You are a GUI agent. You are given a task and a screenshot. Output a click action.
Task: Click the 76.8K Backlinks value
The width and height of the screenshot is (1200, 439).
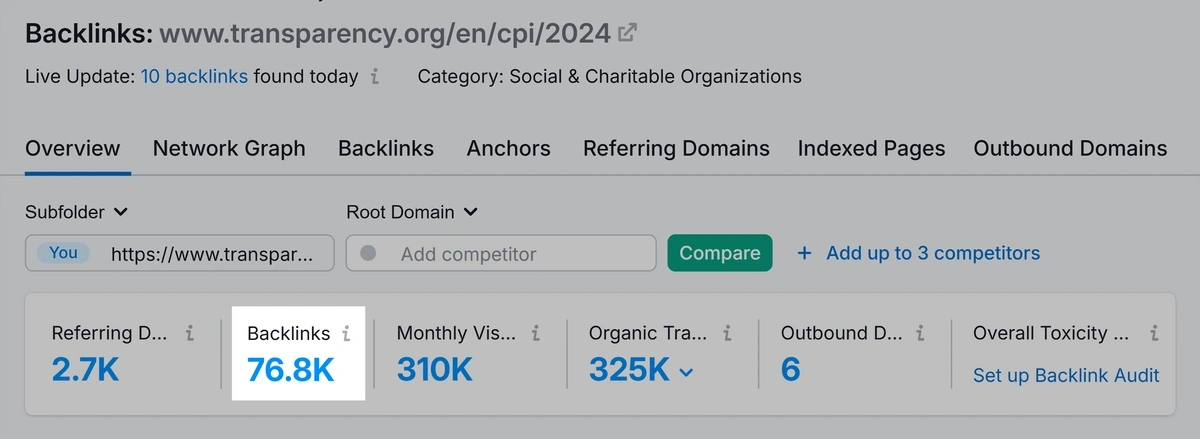(x=291, y=370)
